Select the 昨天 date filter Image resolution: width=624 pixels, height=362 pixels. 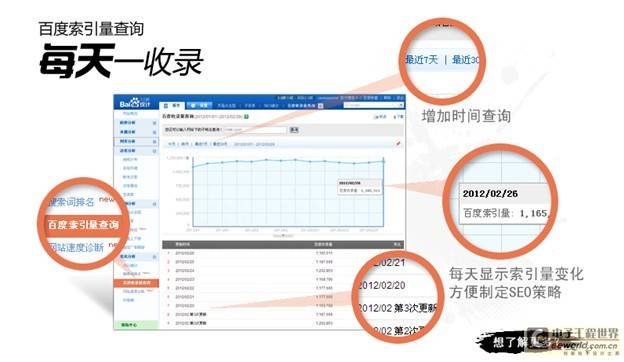pyautogui.click(x=185, y=144)
